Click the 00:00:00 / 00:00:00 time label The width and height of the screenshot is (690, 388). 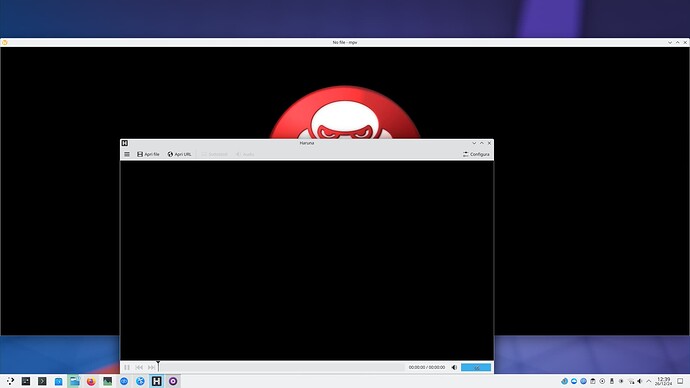coord(426,367)
